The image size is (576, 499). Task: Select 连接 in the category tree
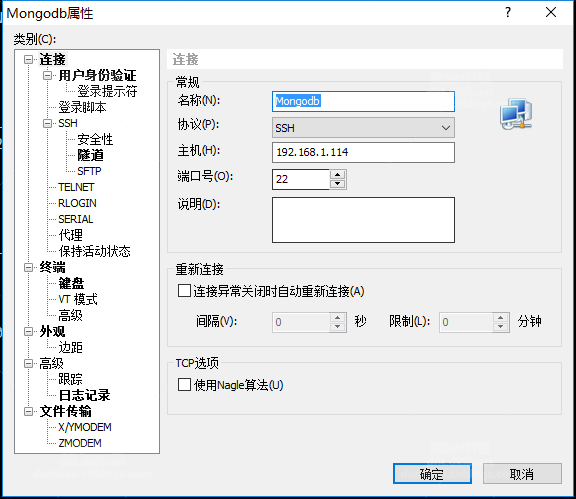click(x=52, y=60)
